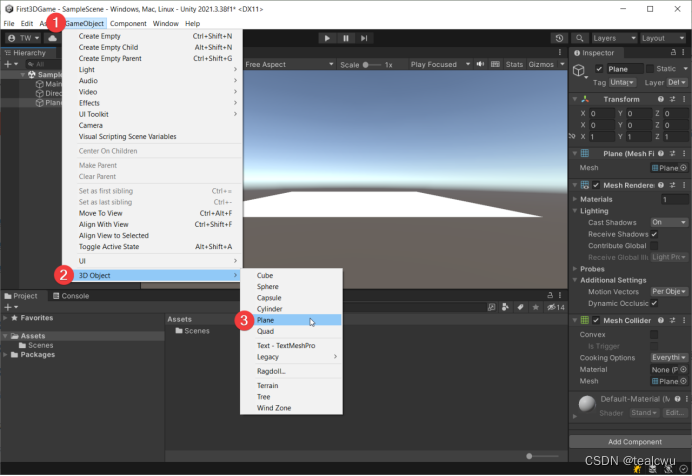Screen dimensions: 692x476
Task: Expand the Materials section
Action: click(x=575, y=199)
